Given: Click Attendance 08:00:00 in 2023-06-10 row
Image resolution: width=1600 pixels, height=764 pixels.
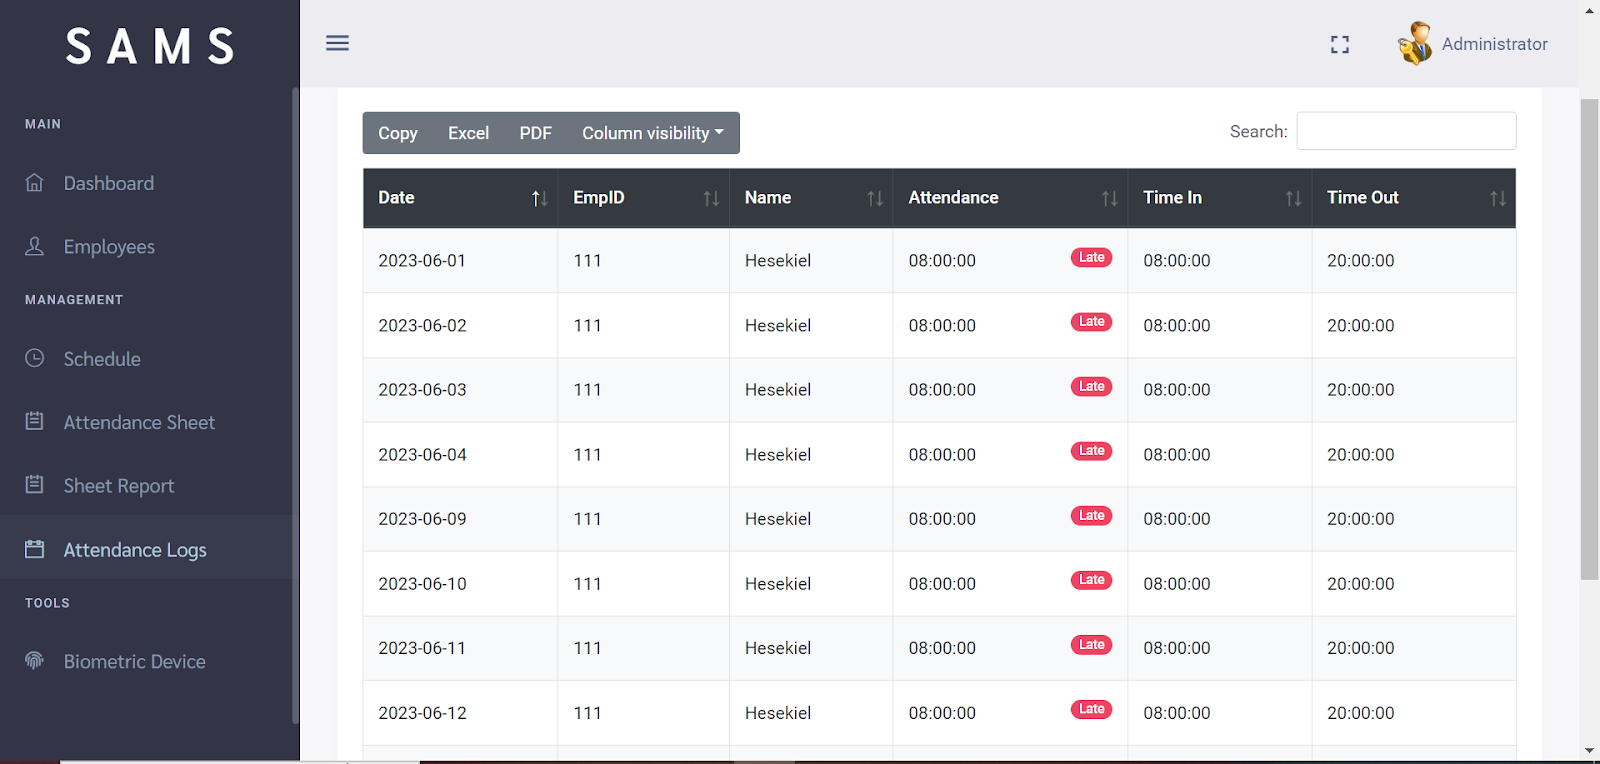Looking at the screenshot, I should click(942, 584).
